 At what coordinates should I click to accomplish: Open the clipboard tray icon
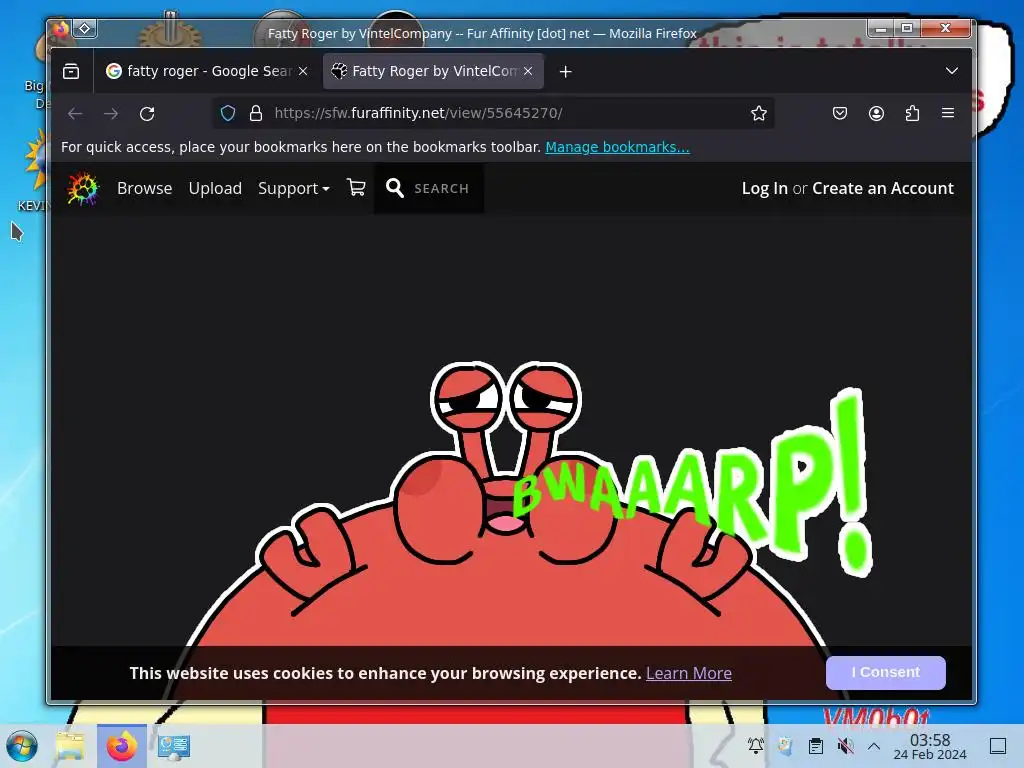coord(816,745)
